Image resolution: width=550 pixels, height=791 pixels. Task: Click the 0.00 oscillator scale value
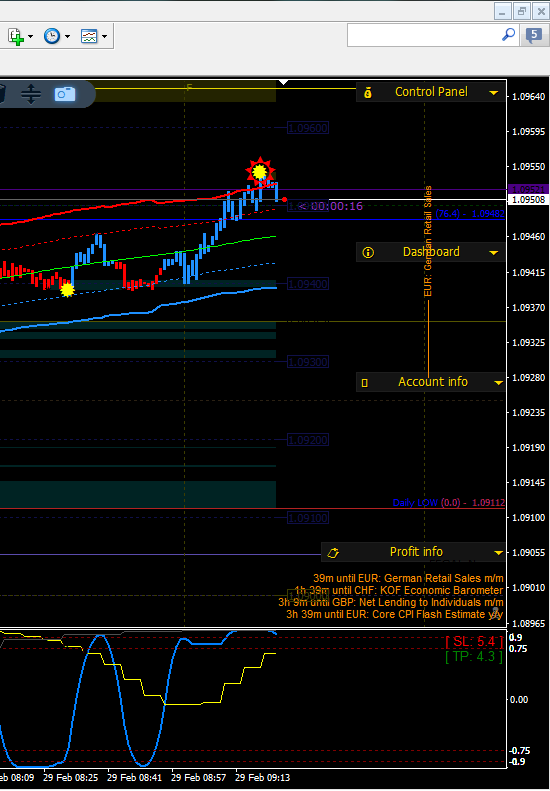click(x=519, y=700)
